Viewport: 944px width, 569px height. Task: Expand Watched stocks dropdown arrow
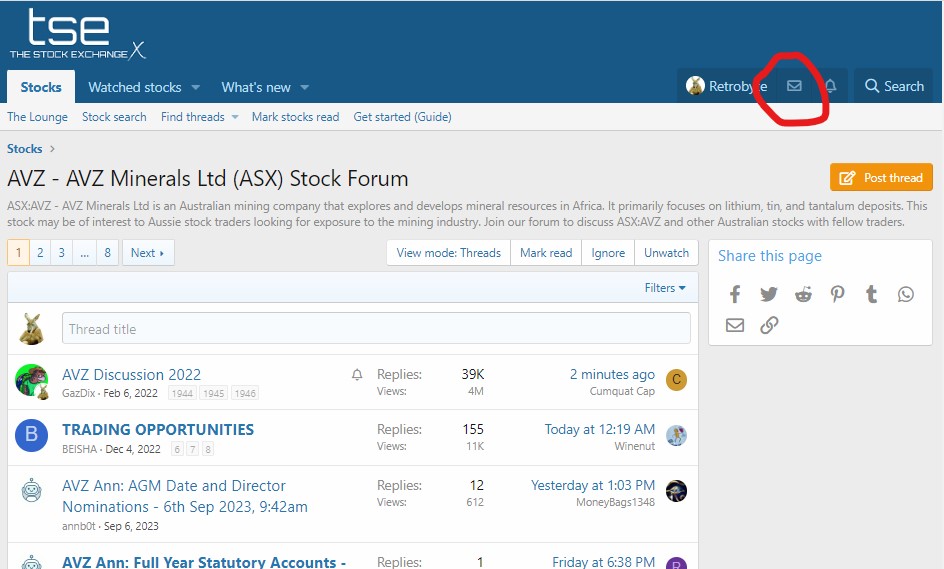point(196,87)
